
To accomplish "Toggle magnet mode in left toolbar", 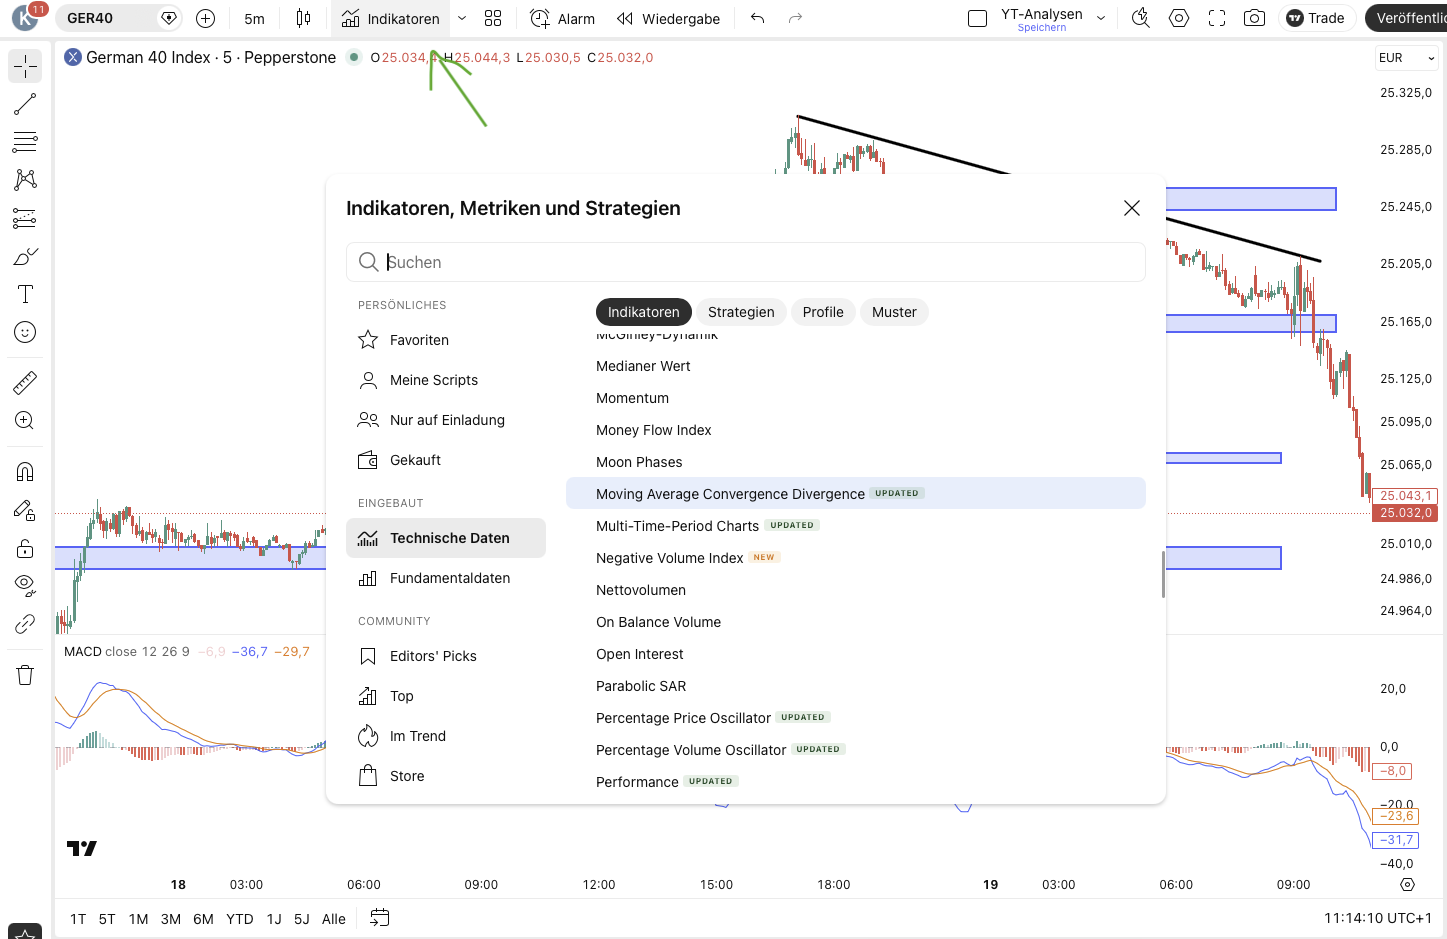I will pos(25,471).
